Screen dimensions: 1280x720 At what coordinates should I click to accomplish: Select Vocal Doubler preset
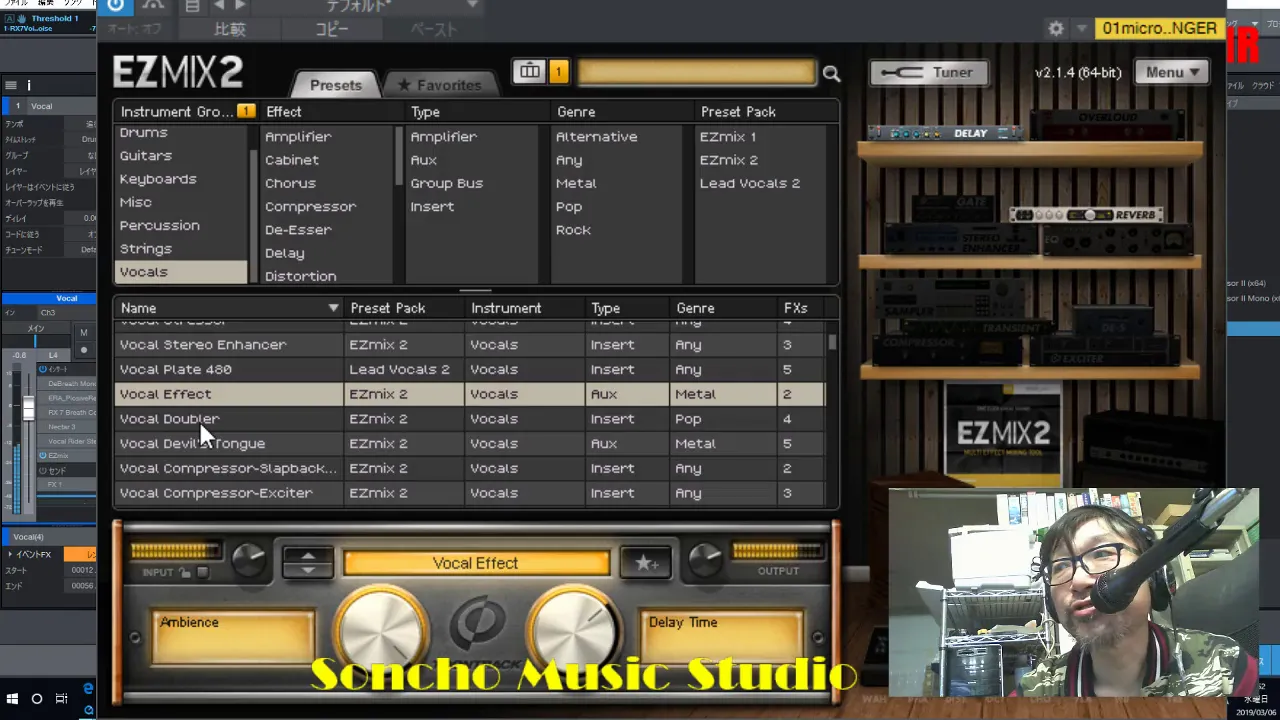click(470, 419)
